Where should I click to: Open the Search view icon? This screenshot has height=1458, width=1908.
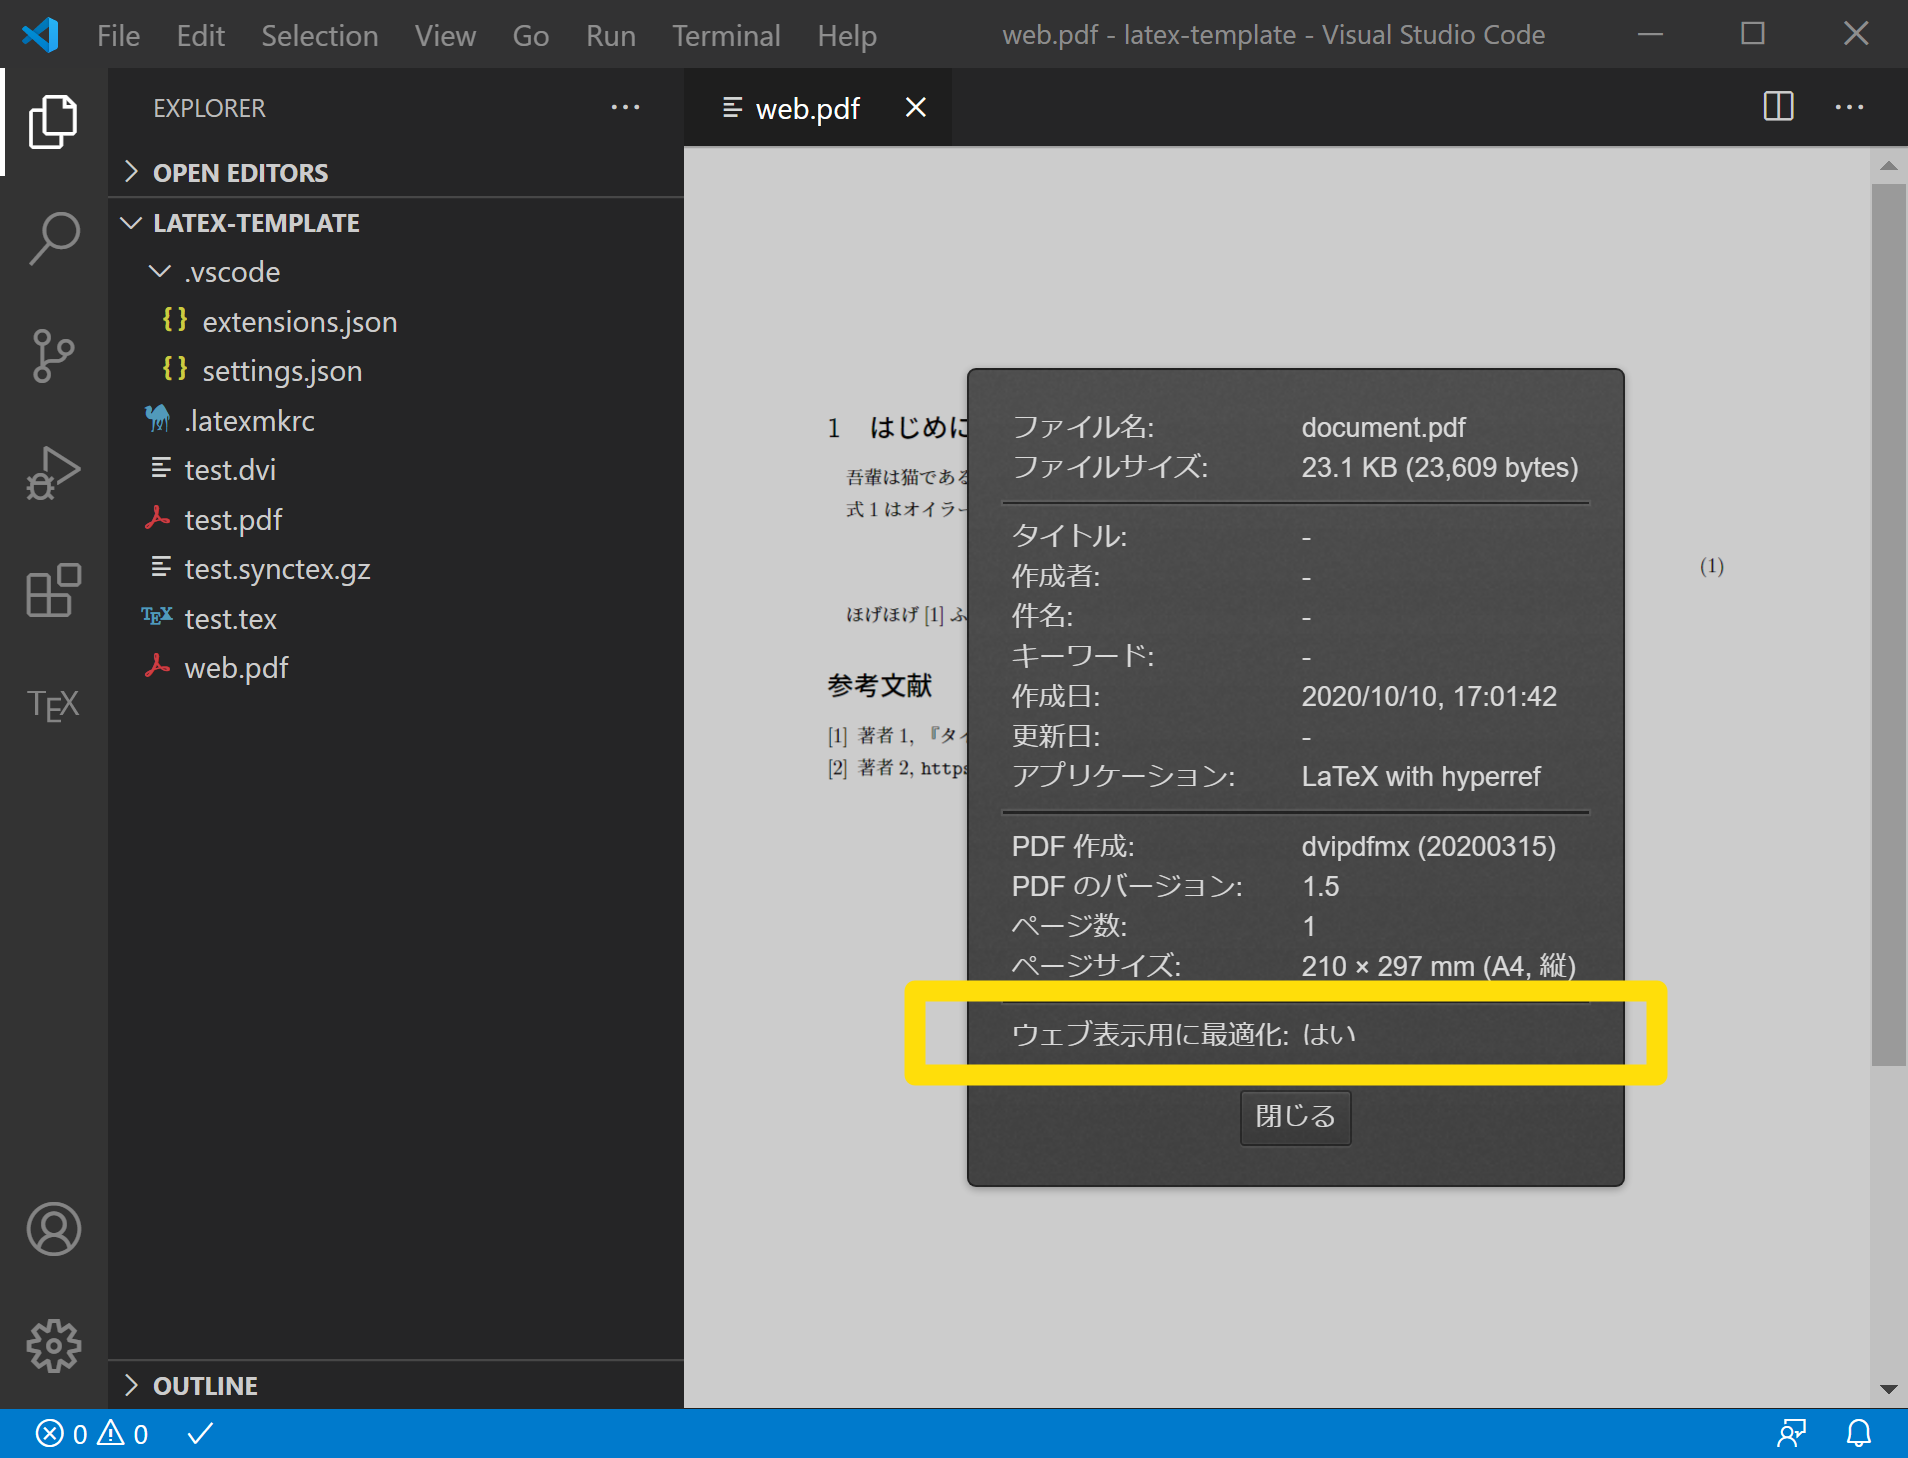tap(53, 238)
